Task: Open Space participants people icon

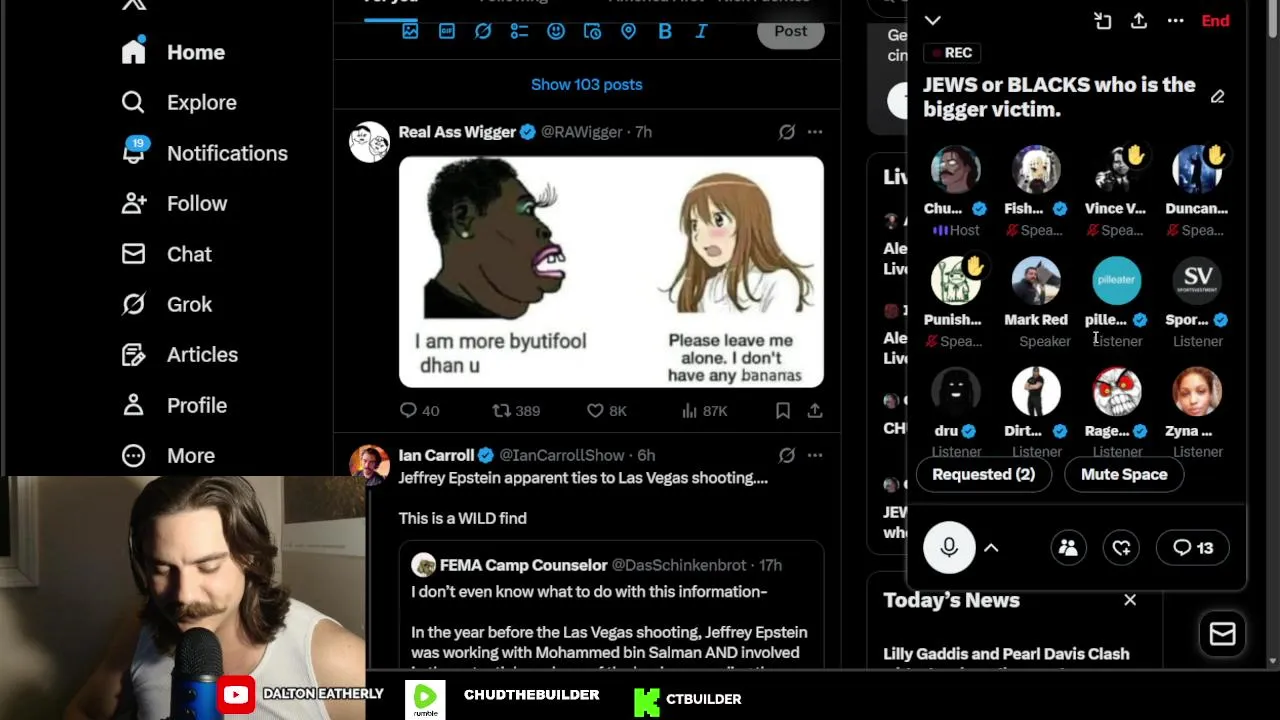Action: click(x=1068, y=548)
